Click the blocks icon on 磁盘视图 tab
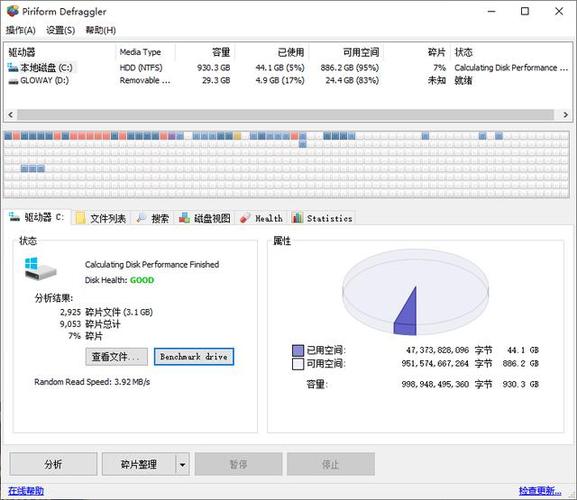The image size is (577, 500). [x=184, y=218]
